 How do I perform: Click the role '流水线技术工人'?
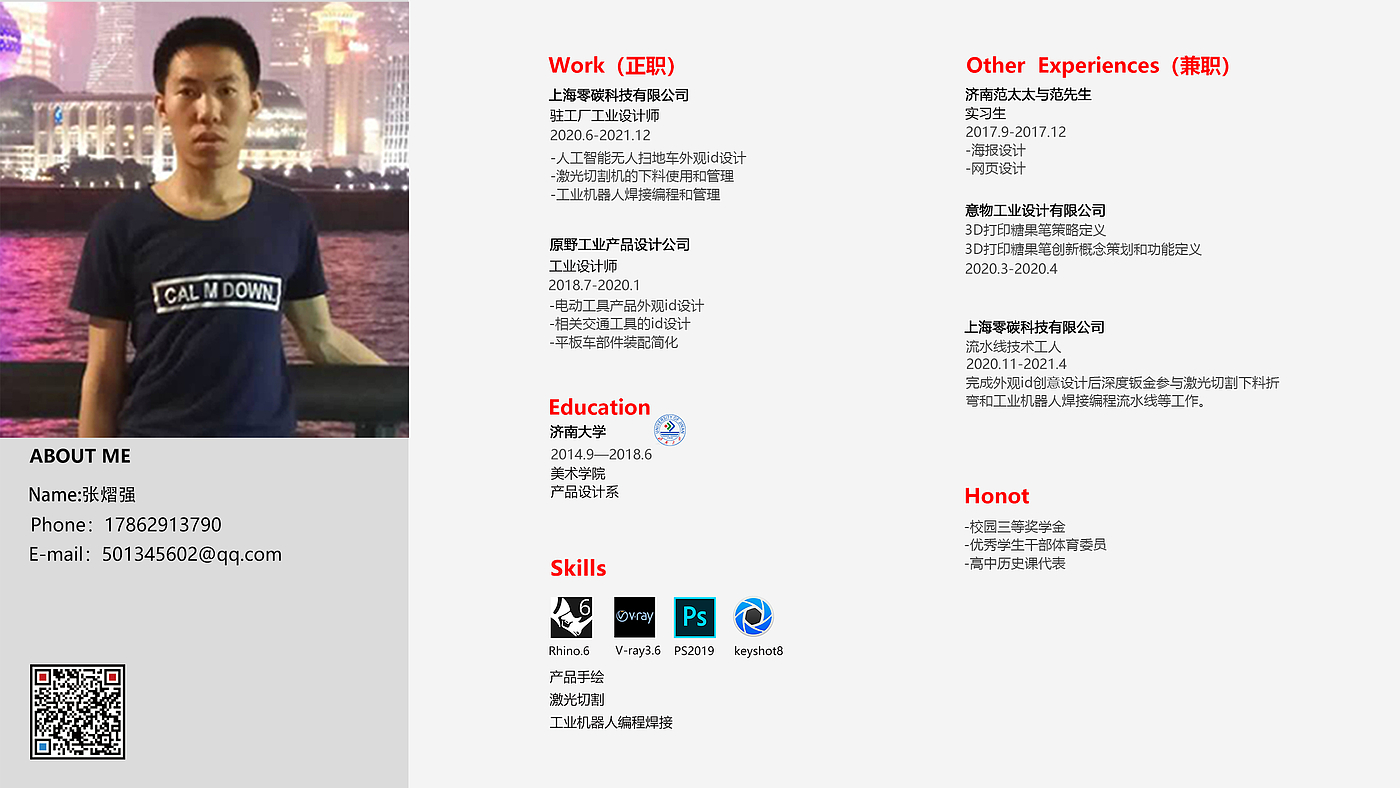pos(1014,347)
